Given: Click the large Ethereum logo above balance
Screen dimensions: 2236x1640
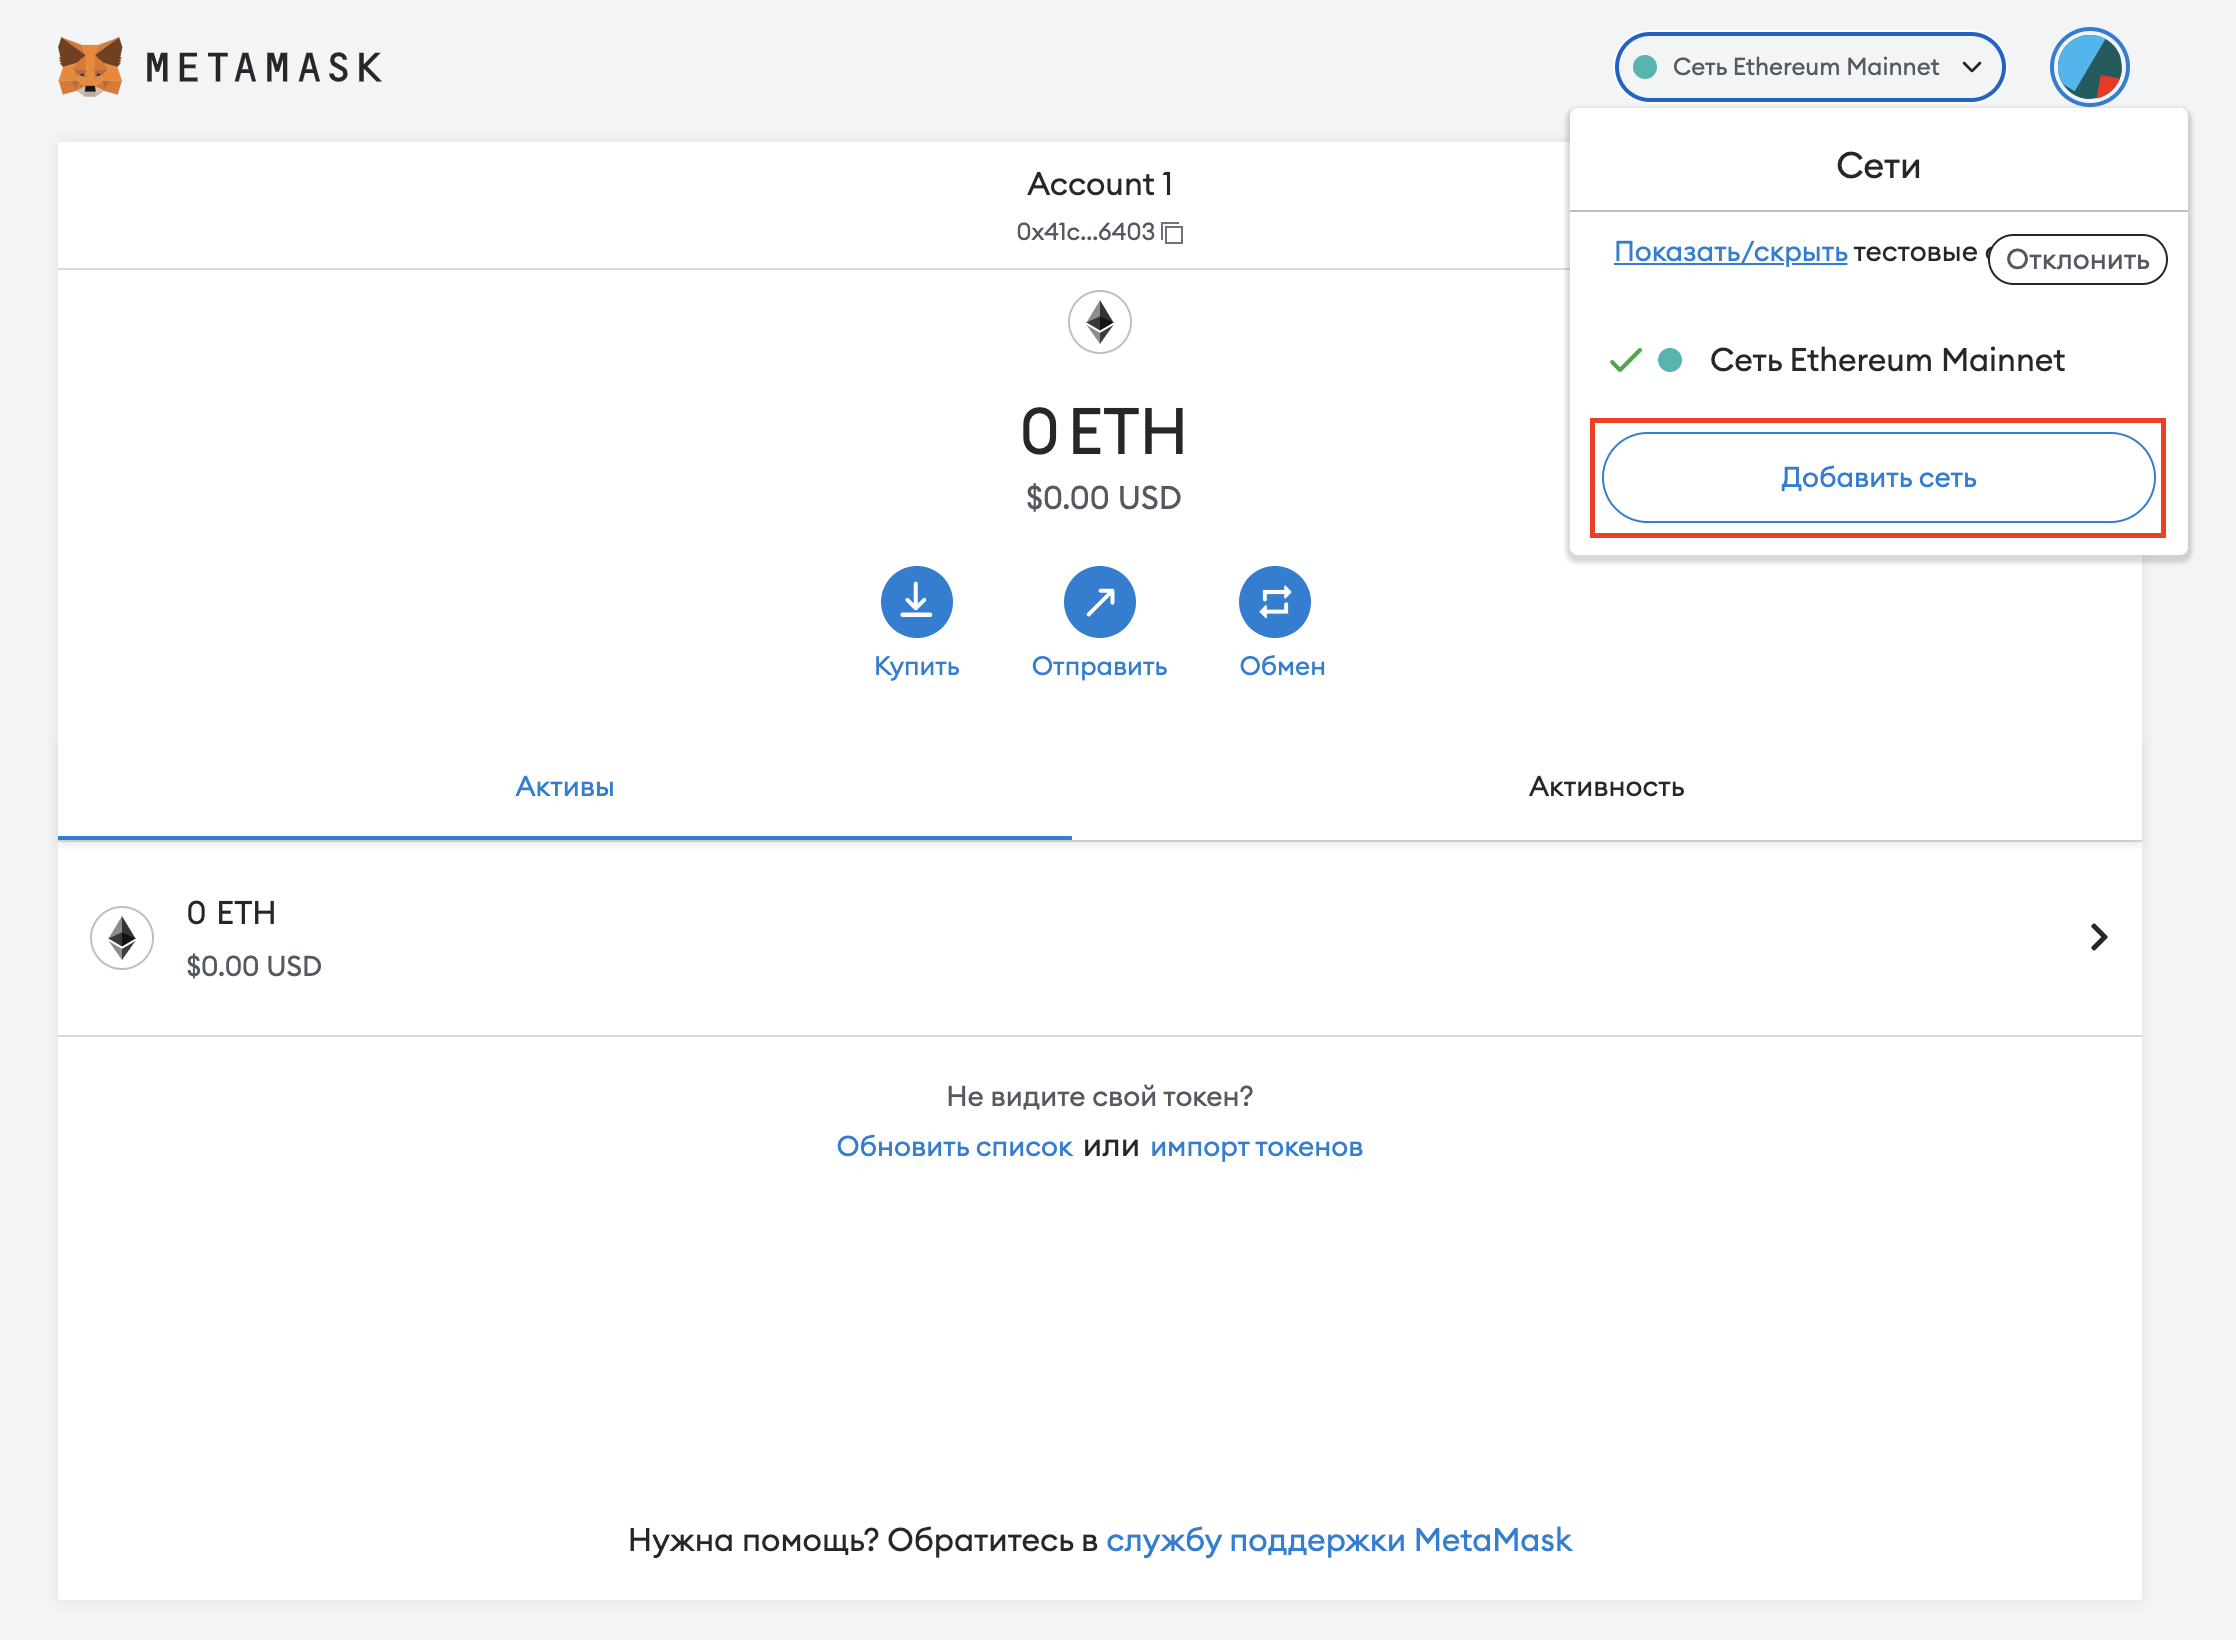Looking at the screenshot, I should 1099,322.
